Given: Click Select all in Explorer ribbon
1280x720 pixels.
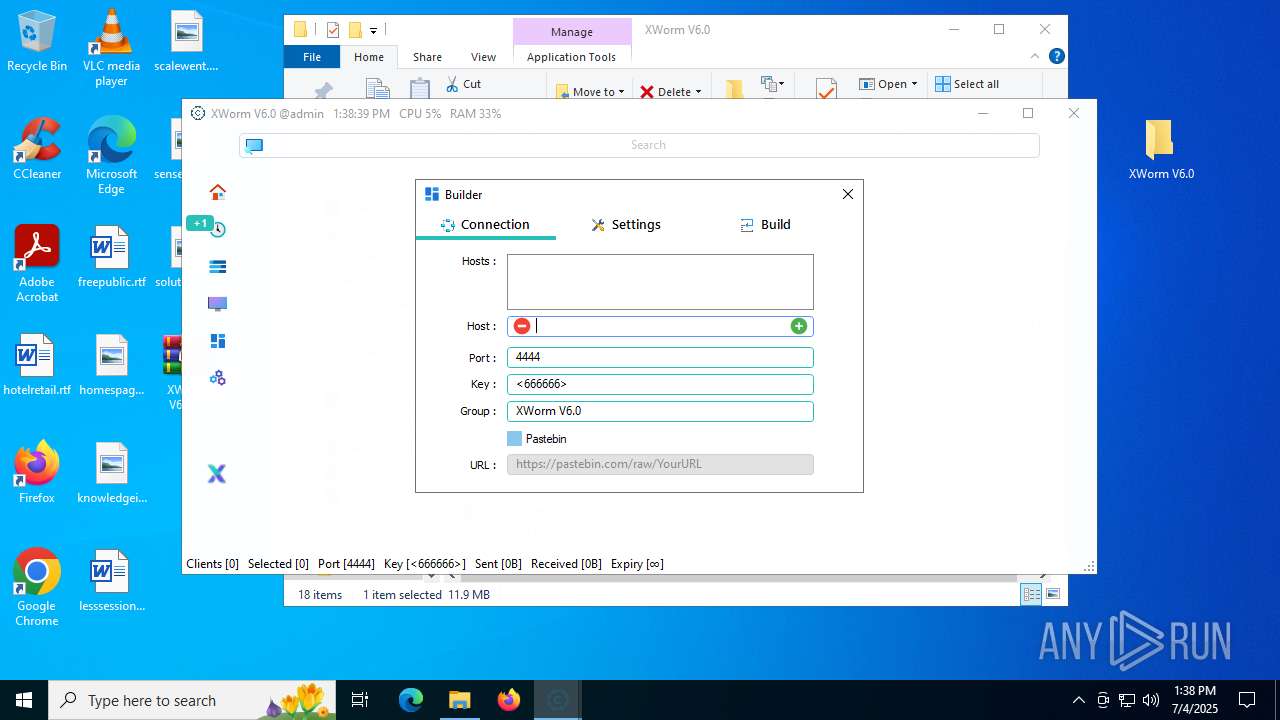Looking at the screenshot, I should click(x=967, y=84).
